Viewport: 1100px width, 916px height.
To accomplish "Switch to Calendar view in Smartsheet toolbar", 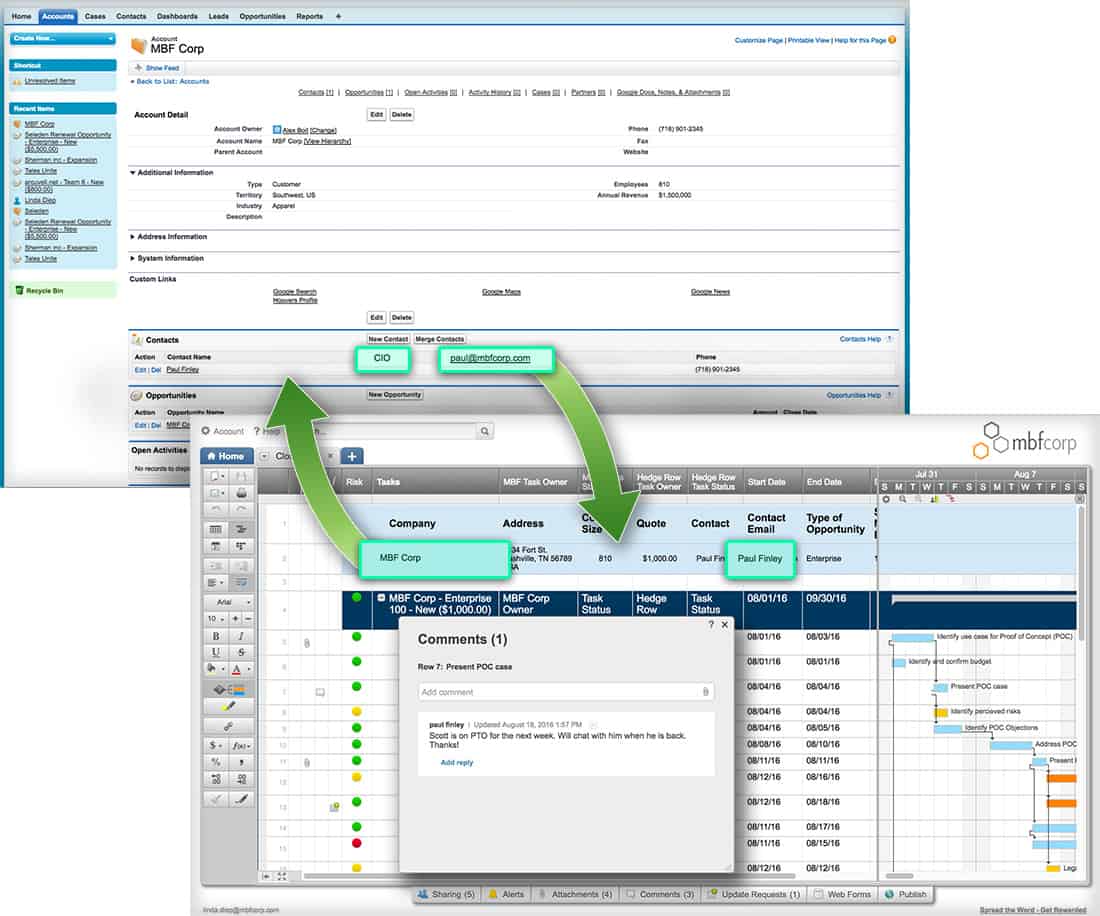I will [x=215, y=546].
